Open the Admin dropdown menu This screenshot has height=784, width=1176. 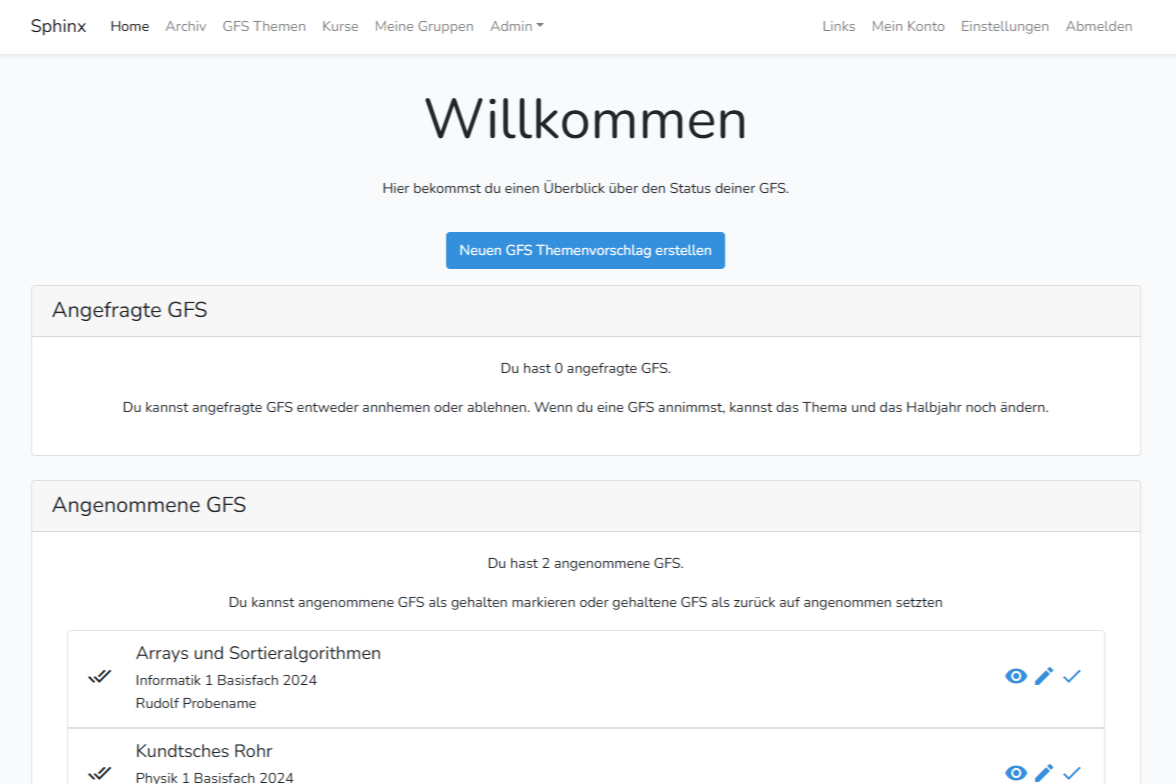click(x=516, y=26)
